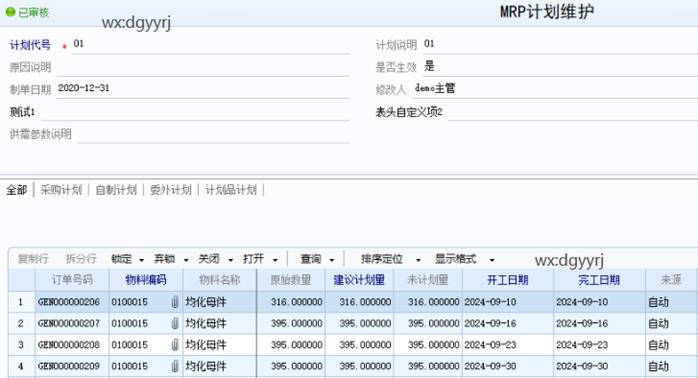Click paperclip icon in row GEN000000209
The width and height of the screenshot is (698, 378).
175,366
